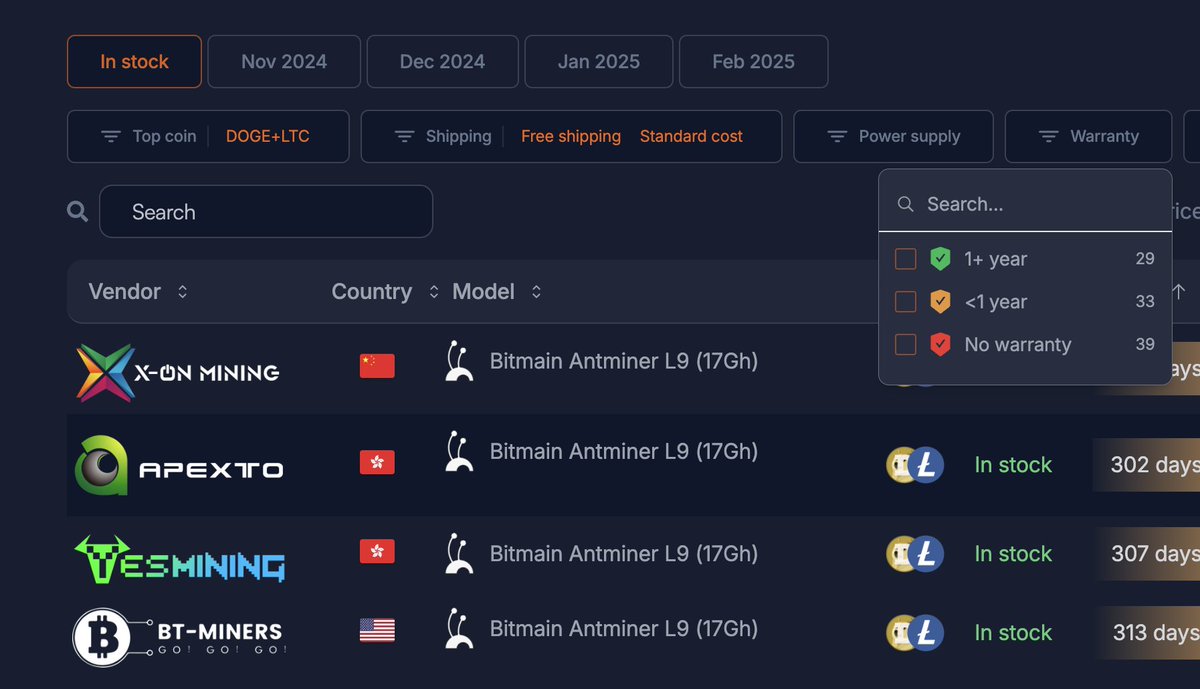This screenshot has height=689, width=1200.
Task: Click the Litecoin icon in YesMining row
Action: point(927,554)
